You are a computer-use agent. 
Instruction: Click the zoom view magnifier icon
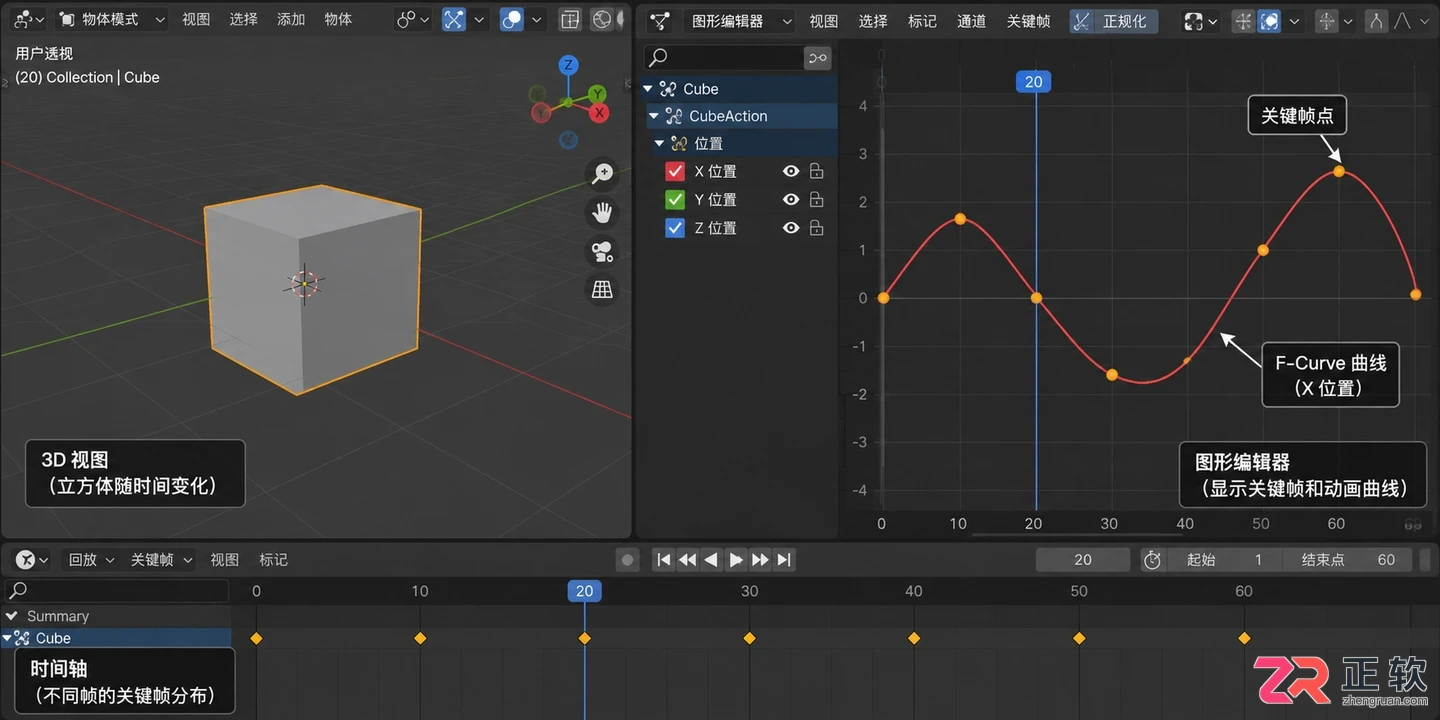602,174
